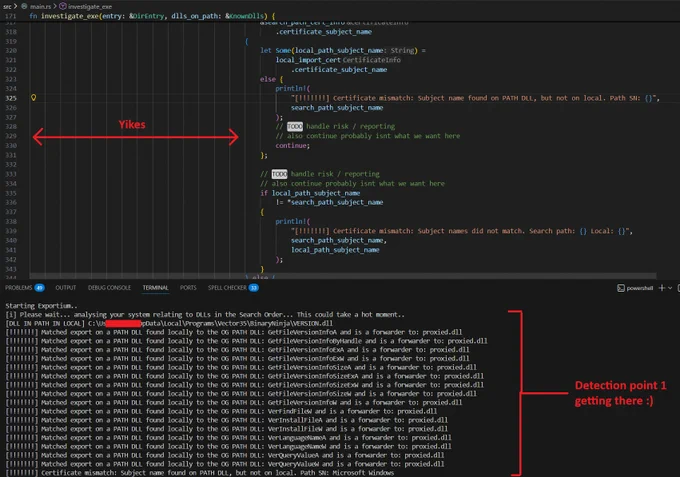Click terminal line '[i] Please wait... analysing your system'

tap(205, 314)
